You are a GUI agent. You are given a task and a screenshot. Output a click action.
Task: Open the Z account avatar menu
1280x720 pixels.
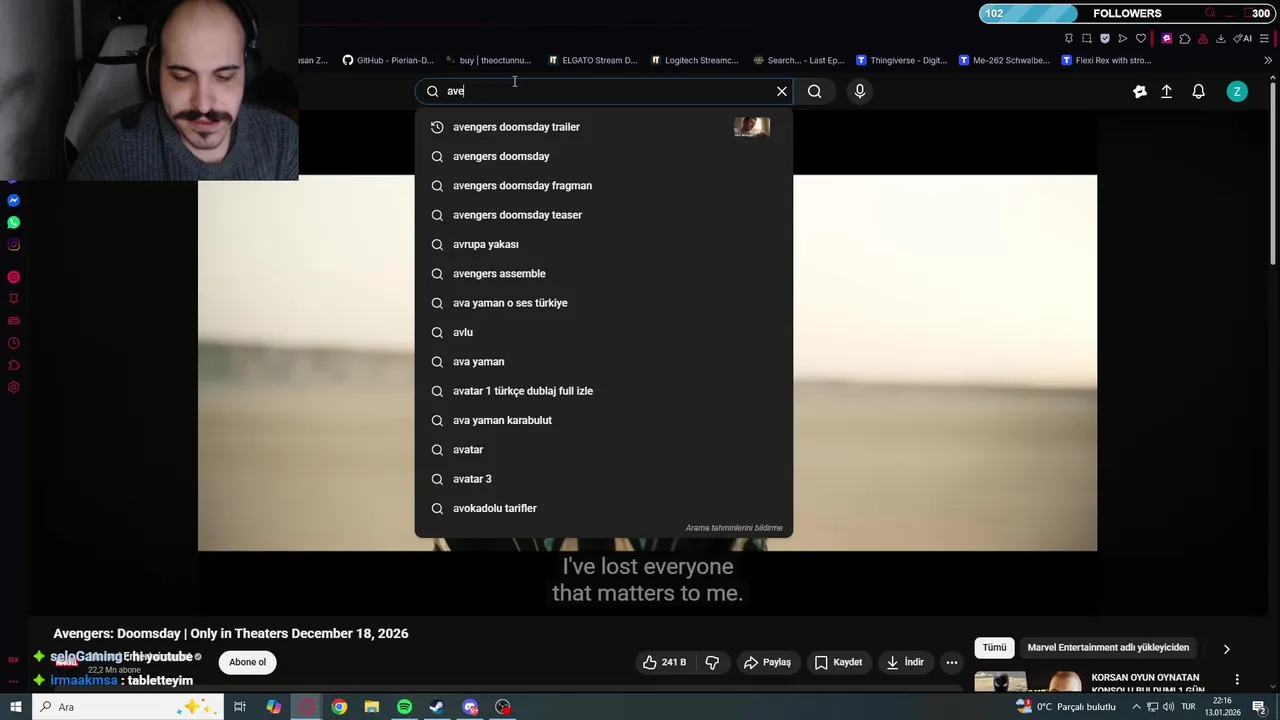[1237, 91]
